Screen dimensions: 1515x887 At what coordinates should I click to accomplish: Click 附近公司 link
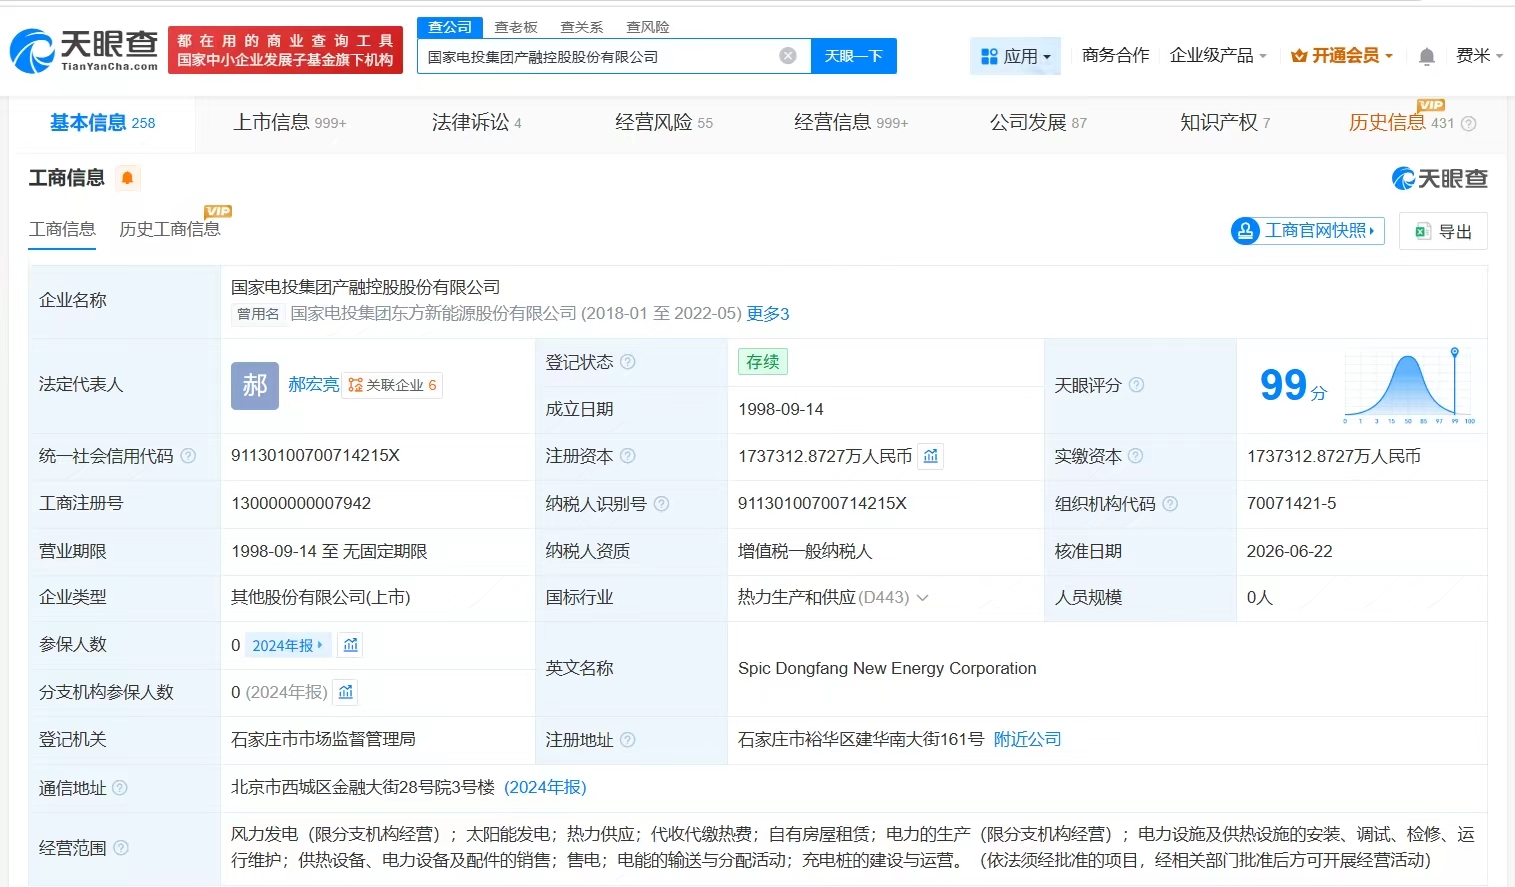pyautogui.click(x=1027, y=740)
